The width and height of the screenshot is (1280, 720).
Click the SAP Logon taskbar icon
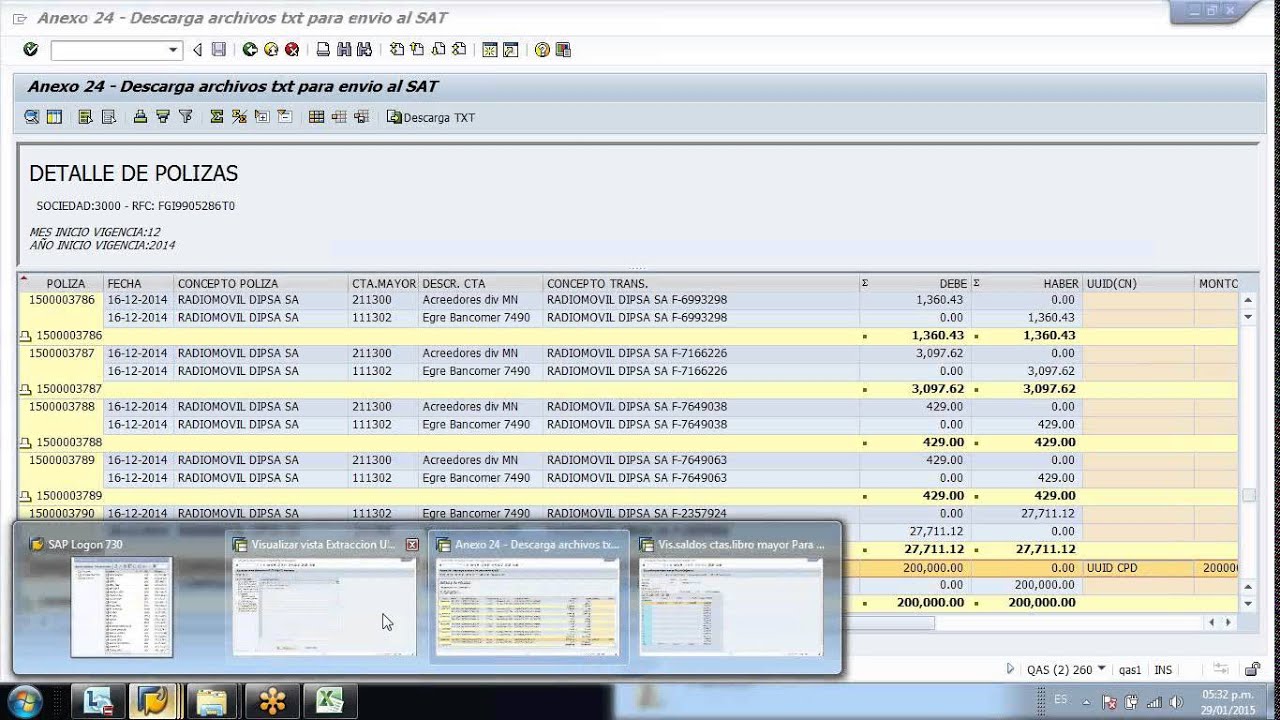point(152,701)
